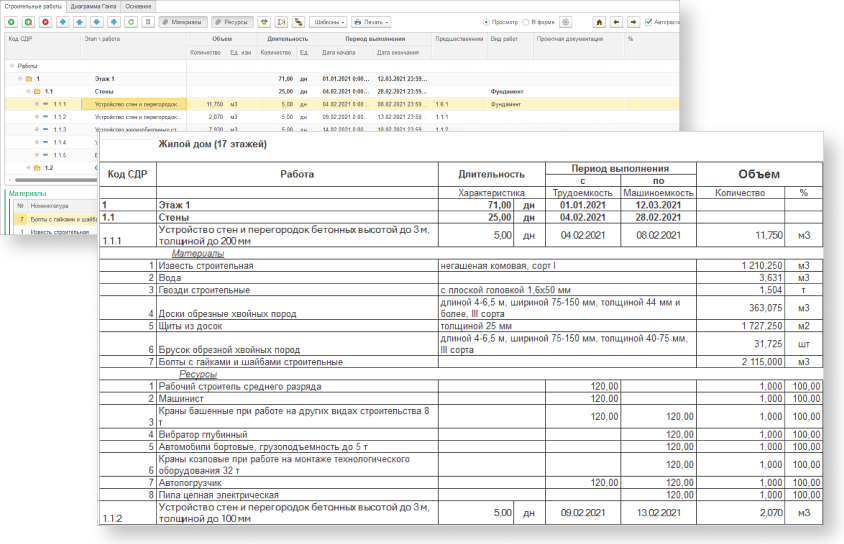Viewport: 844px width, 544px height.
Task: Click the home navigation icon
Action: coord(599,21)
